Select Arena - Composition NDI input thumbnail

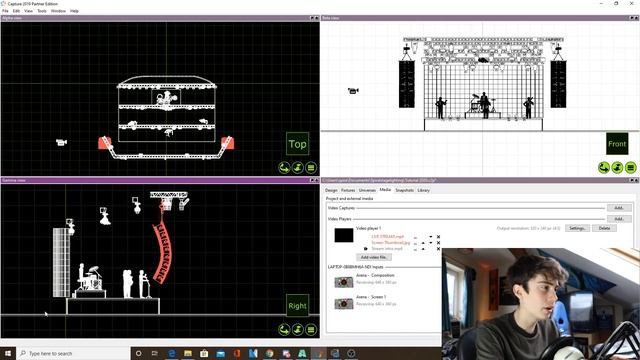click(x=344, y=282)
